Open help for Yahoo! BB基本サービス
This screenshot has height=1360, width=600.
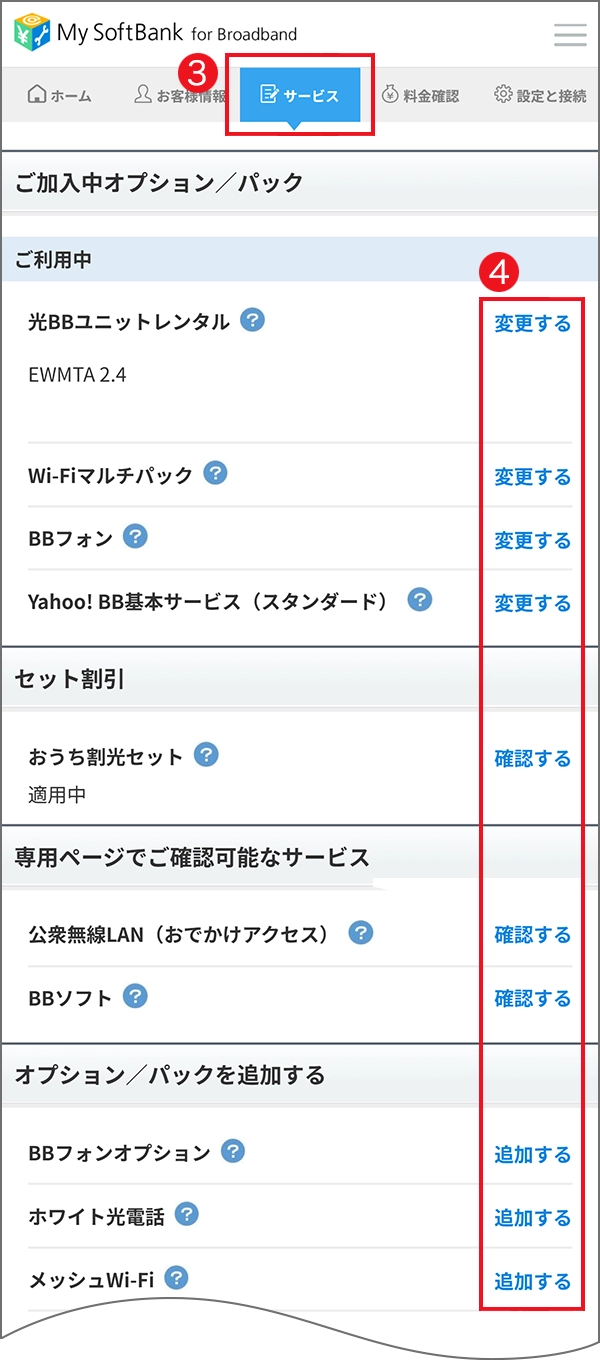coord(420,600)
